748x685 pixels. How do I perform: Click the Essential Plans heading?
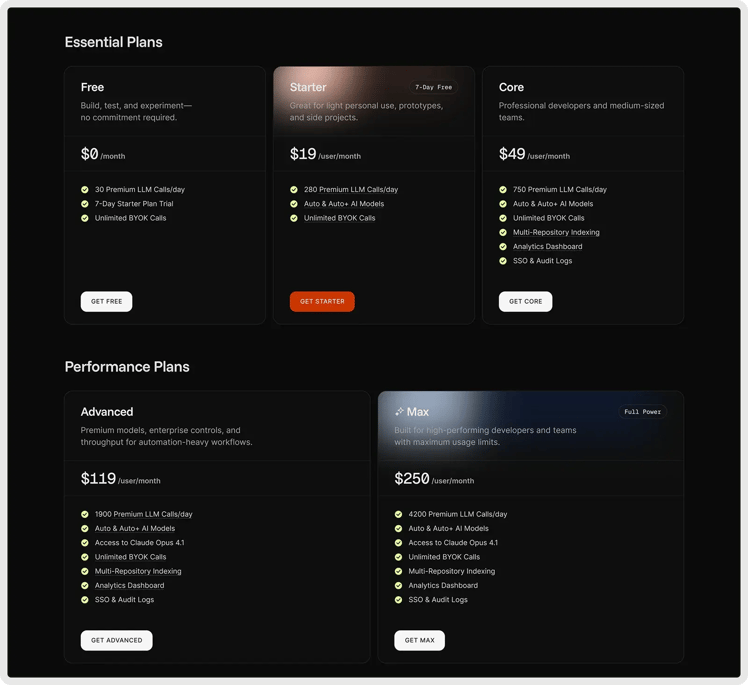114,42
